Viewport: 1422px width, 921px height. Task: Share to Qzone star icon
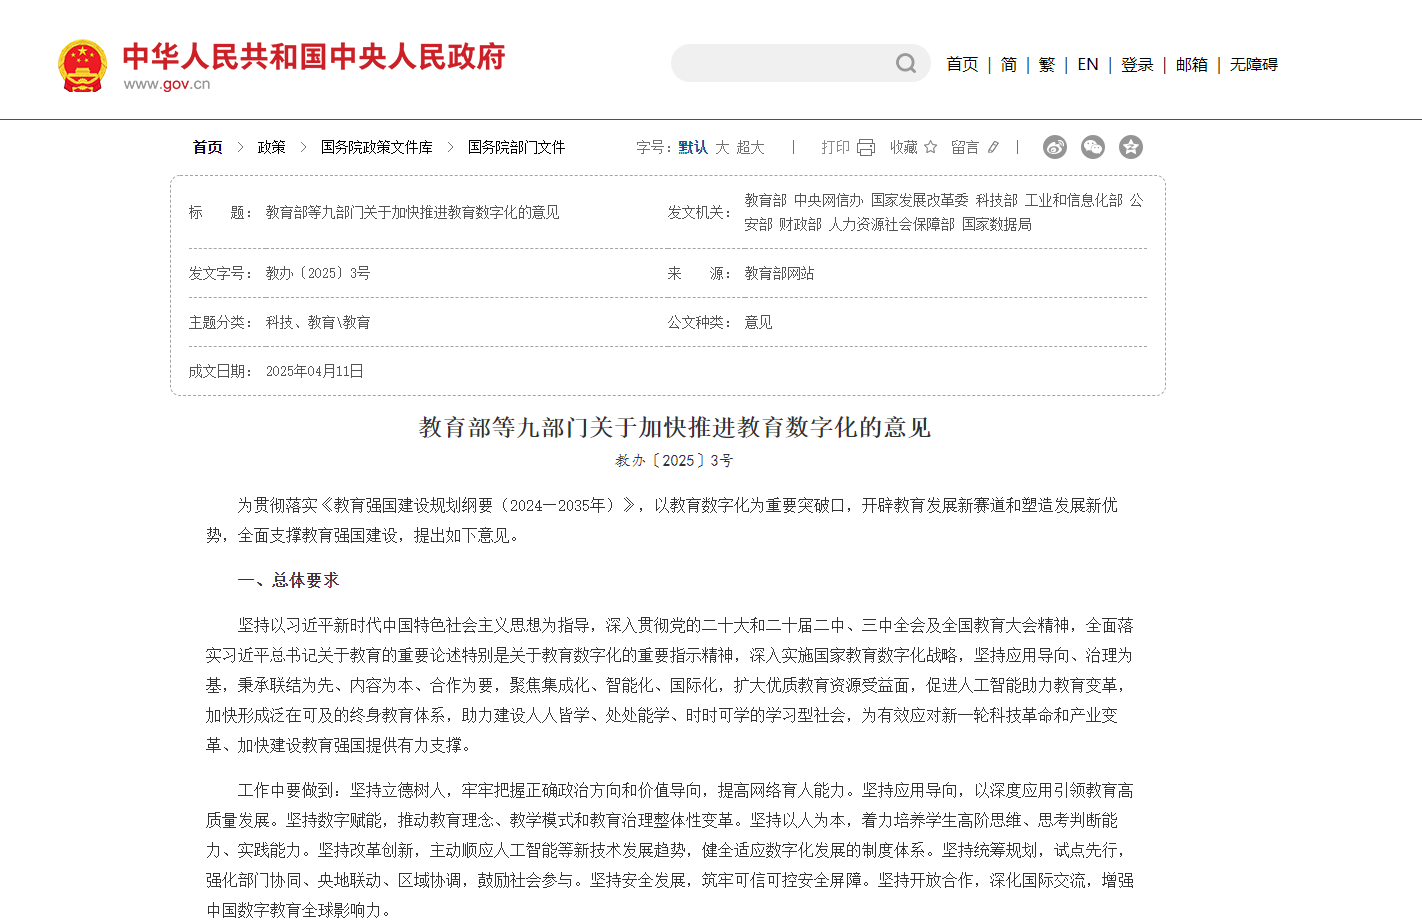(x=1131, y=147)
